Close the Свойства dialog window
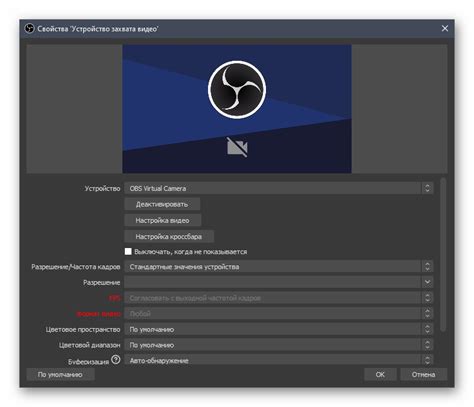 tap(445, 28)
